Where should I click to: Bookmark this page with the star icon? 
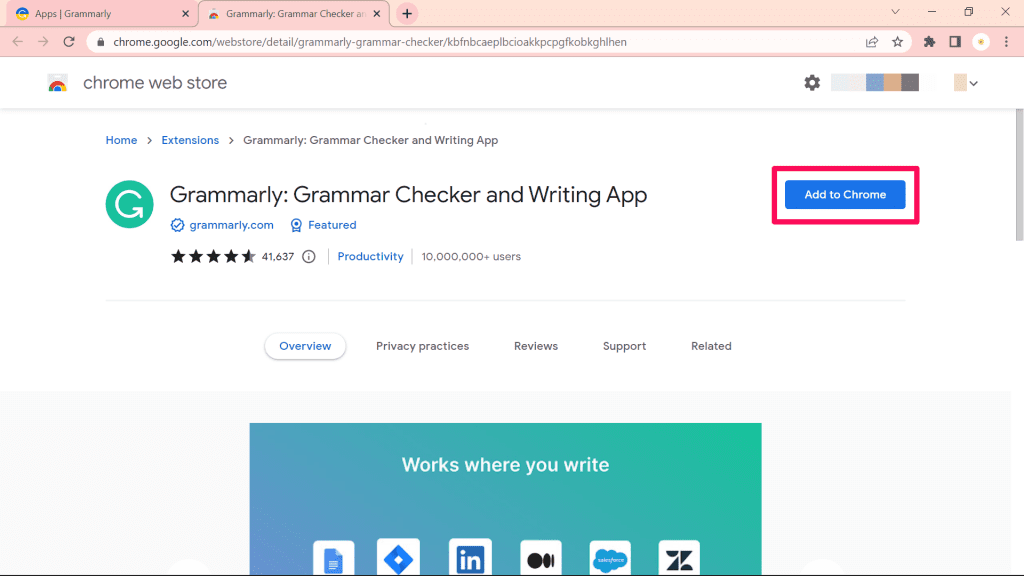point(897,42)
